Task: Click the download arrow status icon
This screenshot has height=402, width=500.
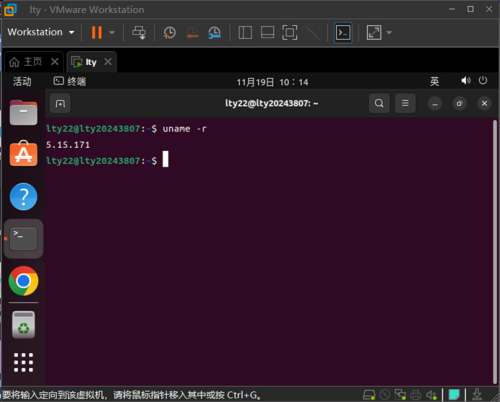Action: pos(477,395)
